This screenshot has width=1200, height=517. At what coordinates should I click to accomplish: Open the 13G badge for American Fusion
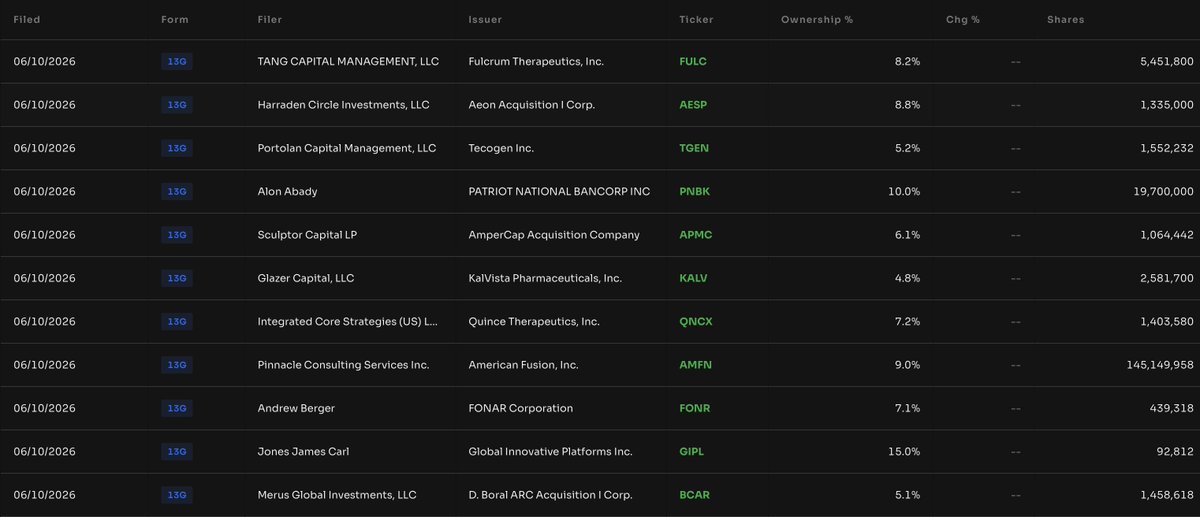coord(176,365)
